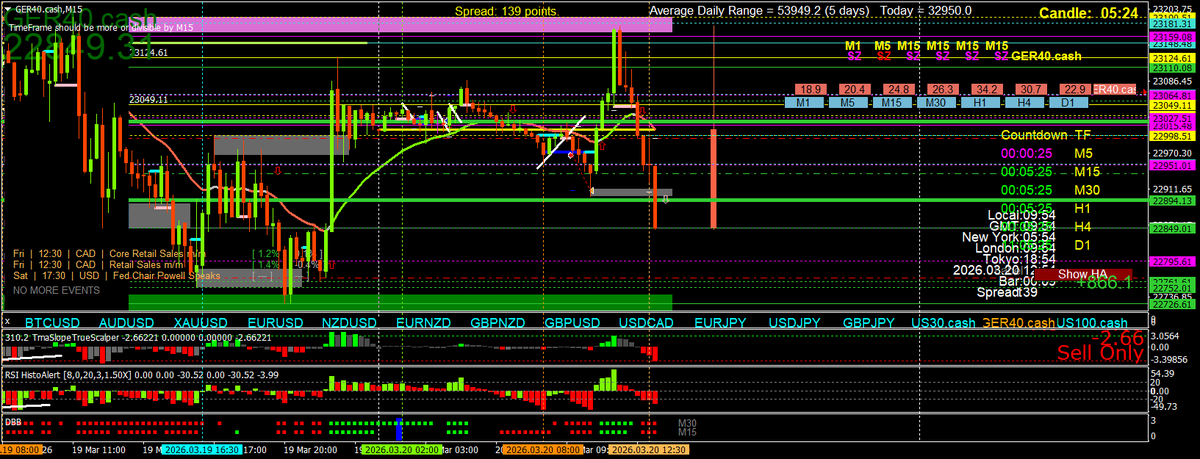Open GBPNZD from symbol list
The width and height of the screenshot is (1200, 459).
499,323
